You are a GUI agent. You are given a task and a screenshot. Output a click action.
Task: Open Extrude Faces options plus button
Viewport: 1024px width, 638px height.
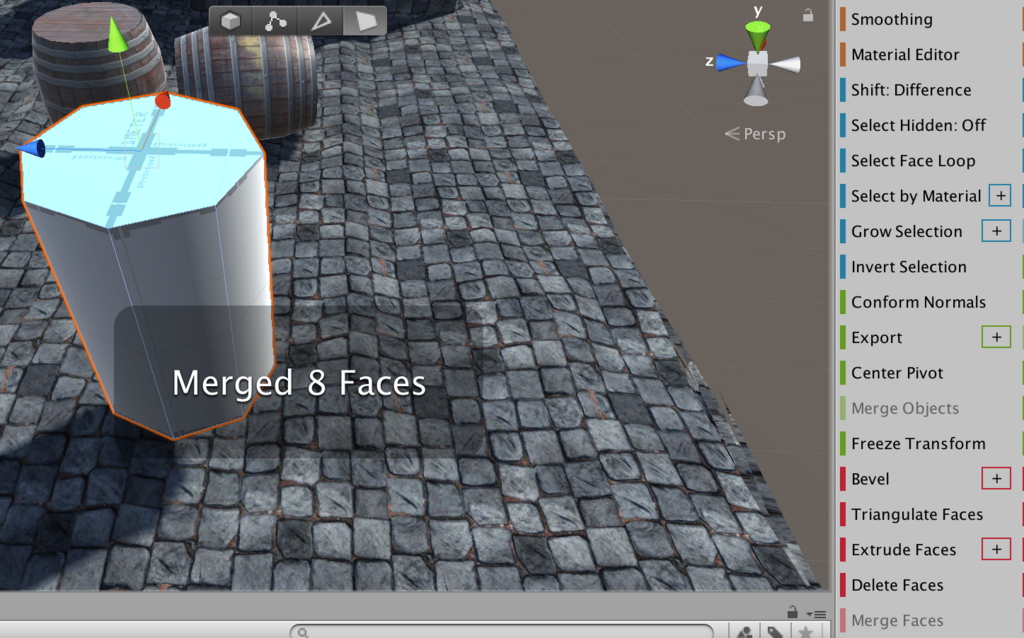pos(997,549)
